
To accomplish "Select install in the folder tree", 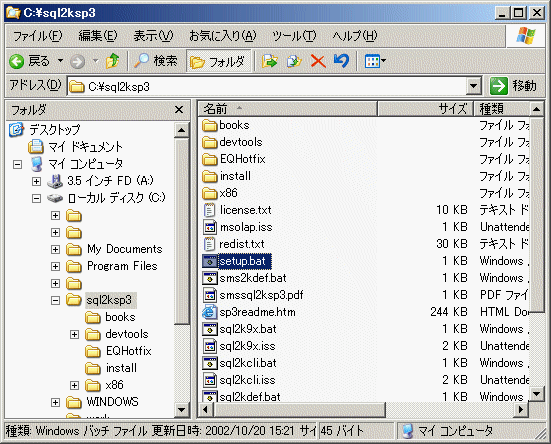I will (x=121, y=368).
